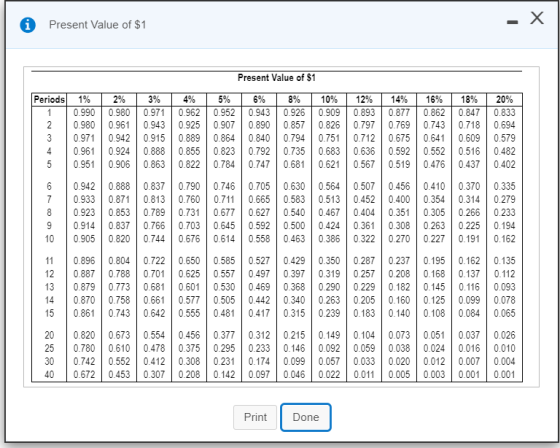Click the period 11 row label
Viewport: 560px width, 448px height.
click(x=49, y=261)
